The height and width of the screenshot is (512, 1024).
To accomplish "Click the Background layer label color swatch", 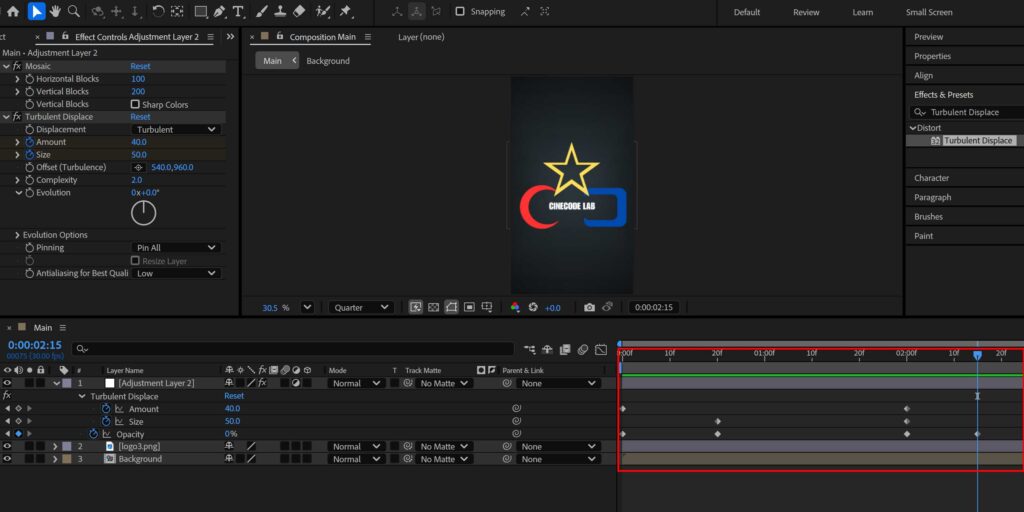I will tap(67, 459).
